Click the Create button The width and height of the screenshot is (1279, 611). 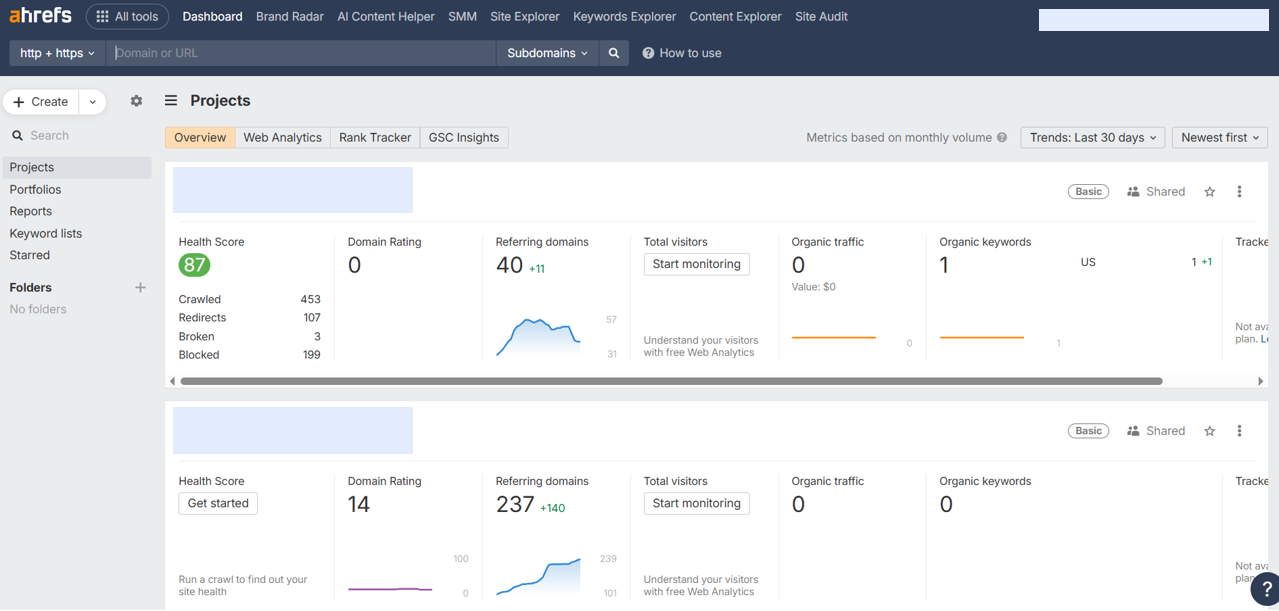point(41,102)
